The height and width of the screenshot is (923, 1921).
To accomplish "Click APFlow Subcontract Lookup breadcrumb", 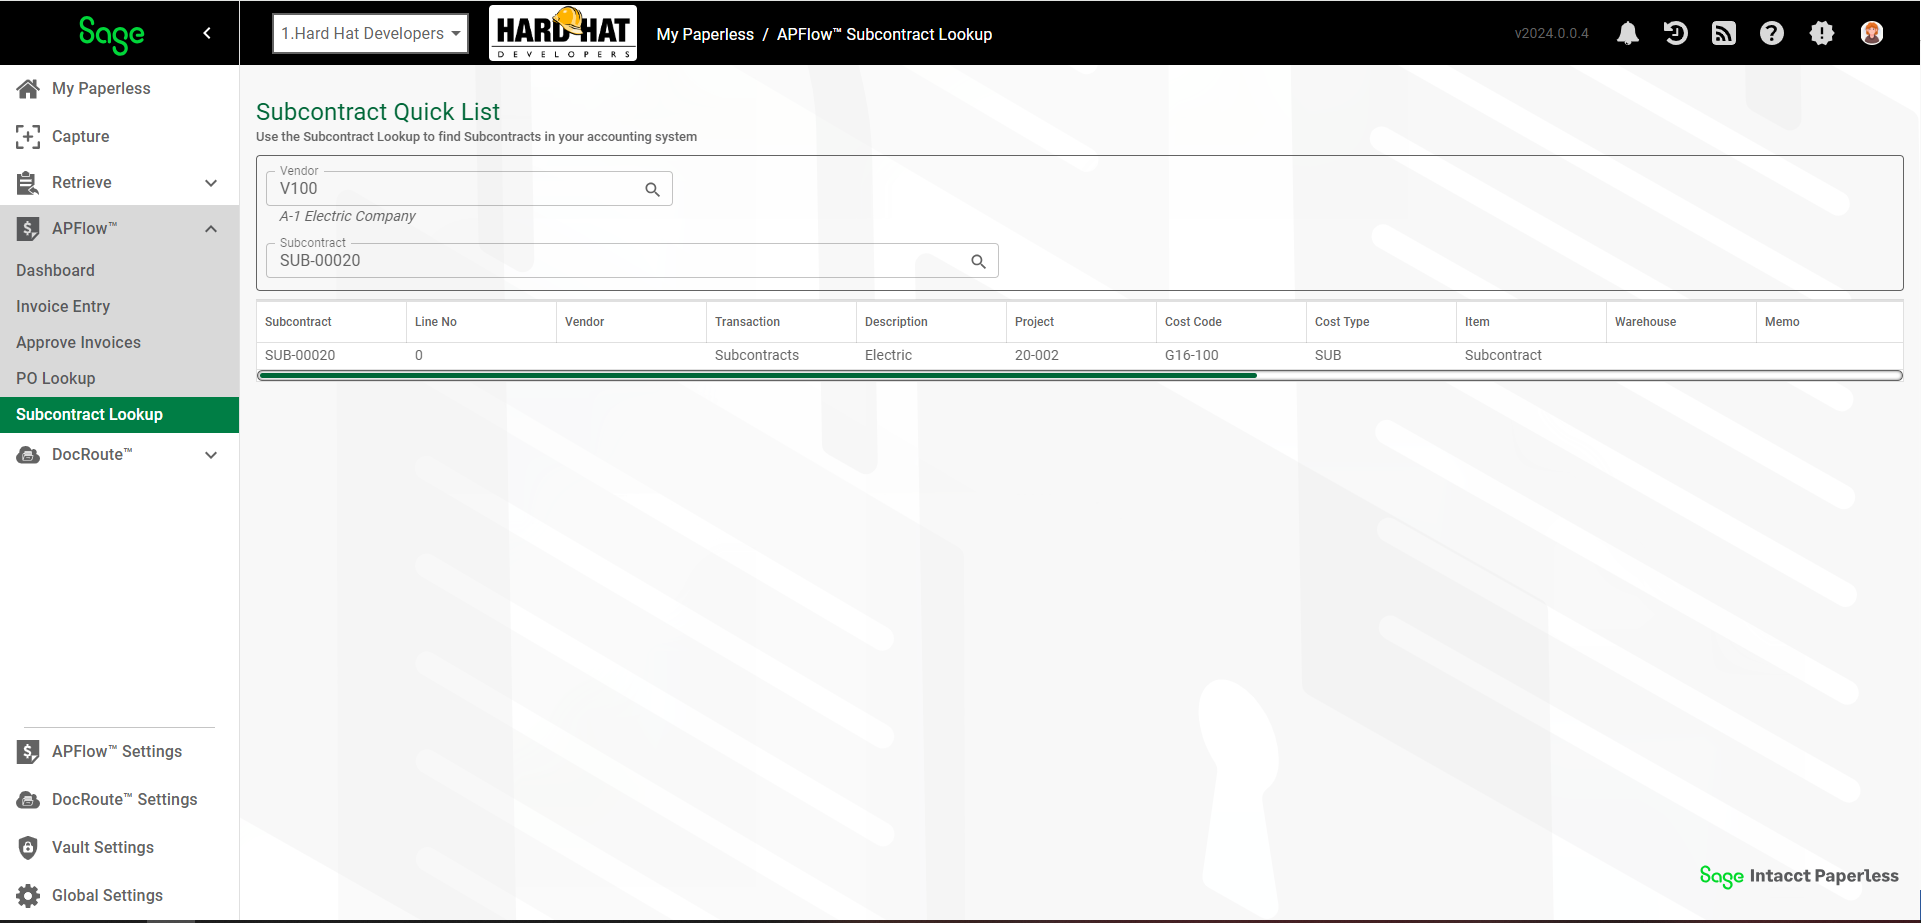I will click(x=884, y=34).
